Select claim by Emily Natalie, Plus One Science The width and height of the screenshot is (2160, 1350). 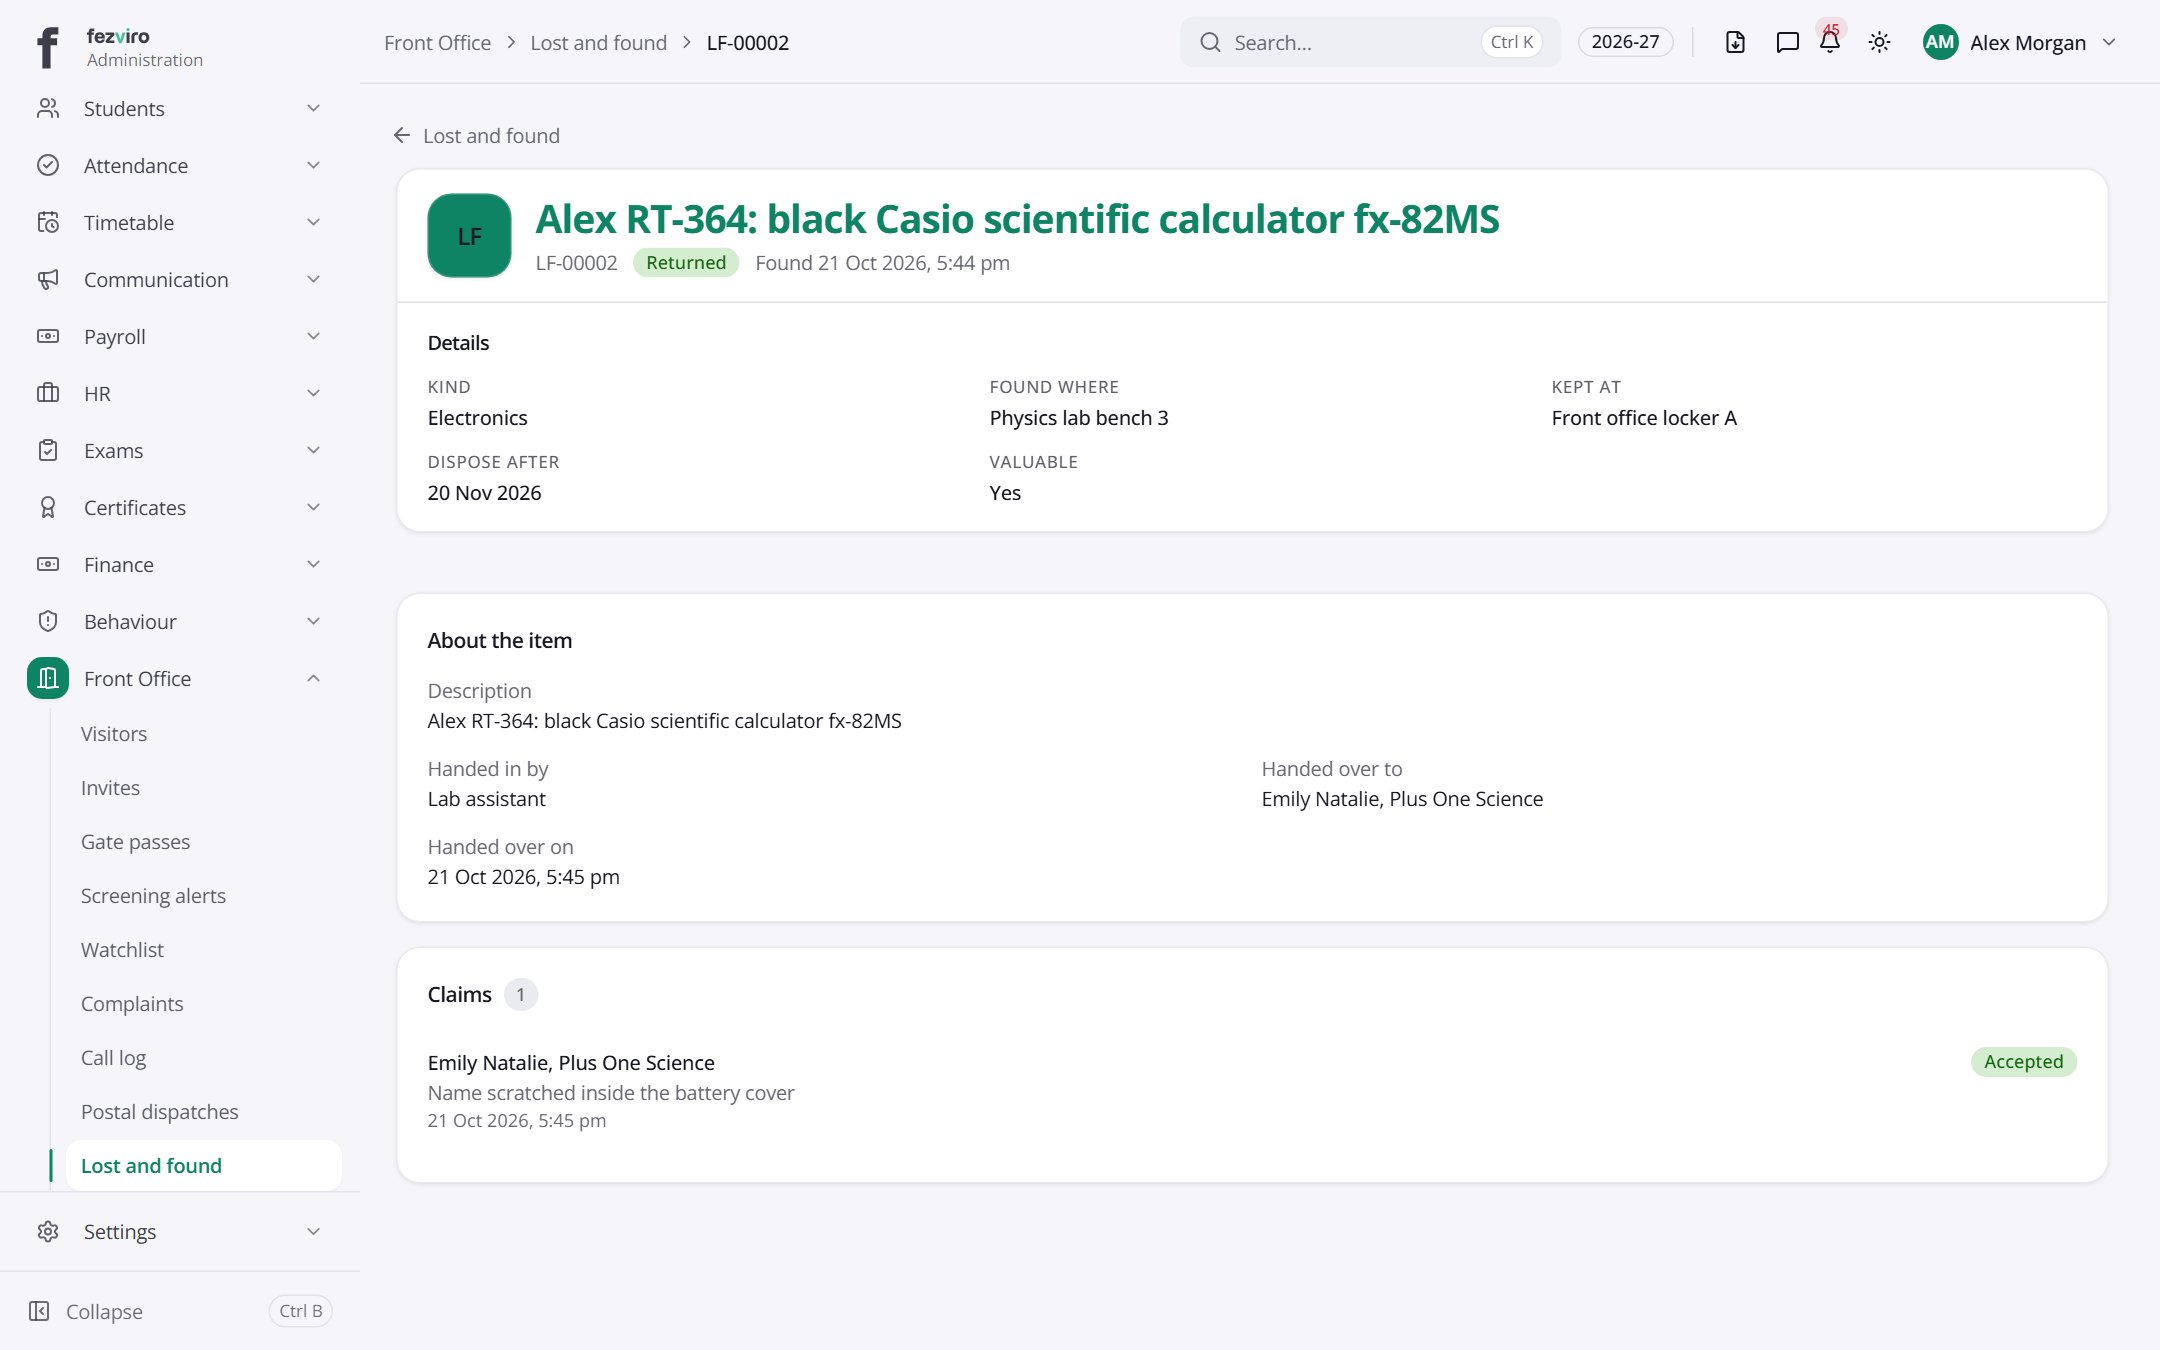[x=571, y=1062]
